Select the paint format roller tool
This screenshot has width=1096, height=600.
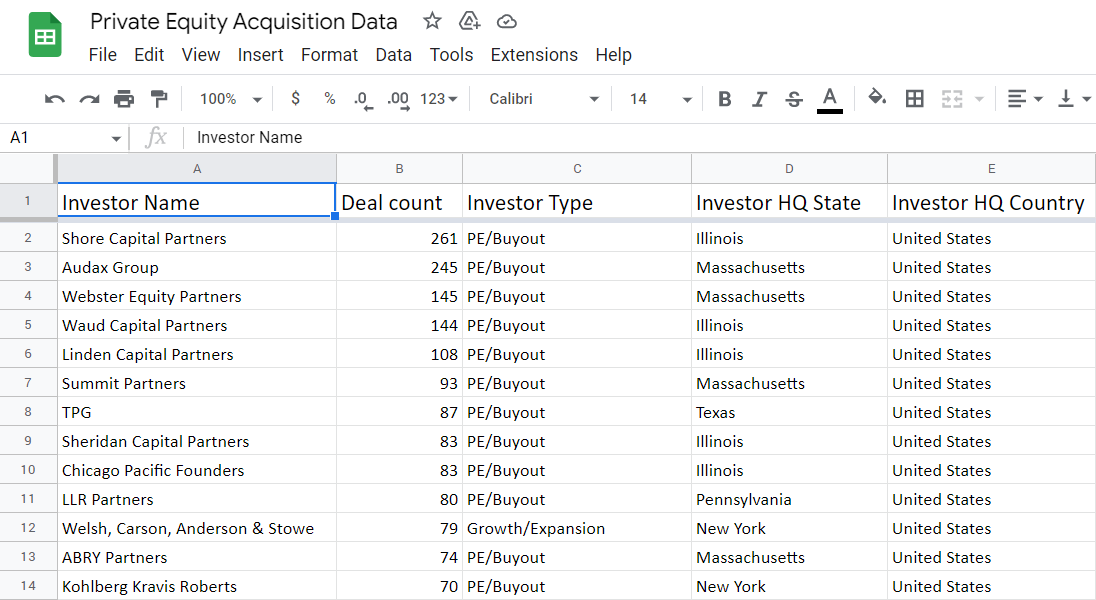(159, 99)
